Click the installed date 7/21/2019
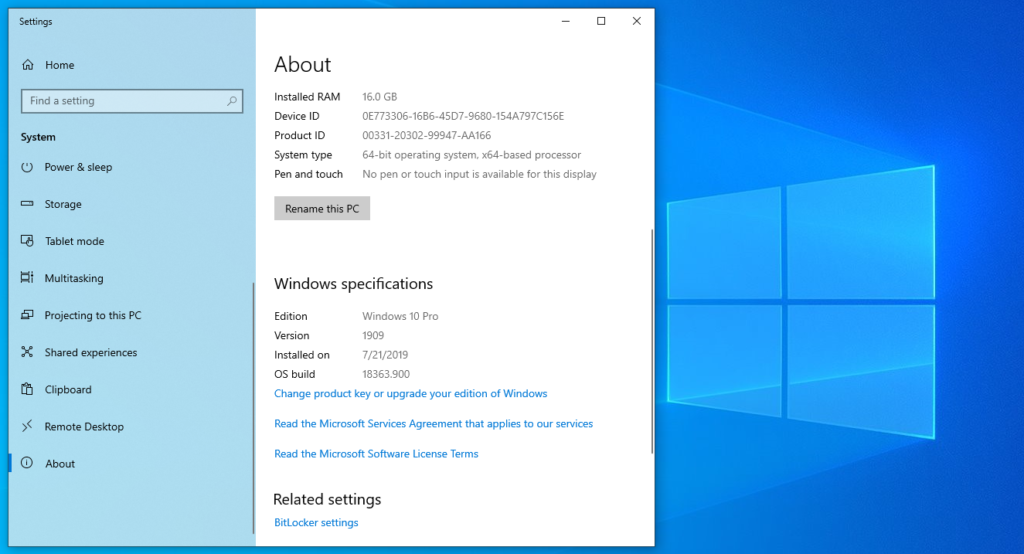1024x554 pixels. pos(385,355)
